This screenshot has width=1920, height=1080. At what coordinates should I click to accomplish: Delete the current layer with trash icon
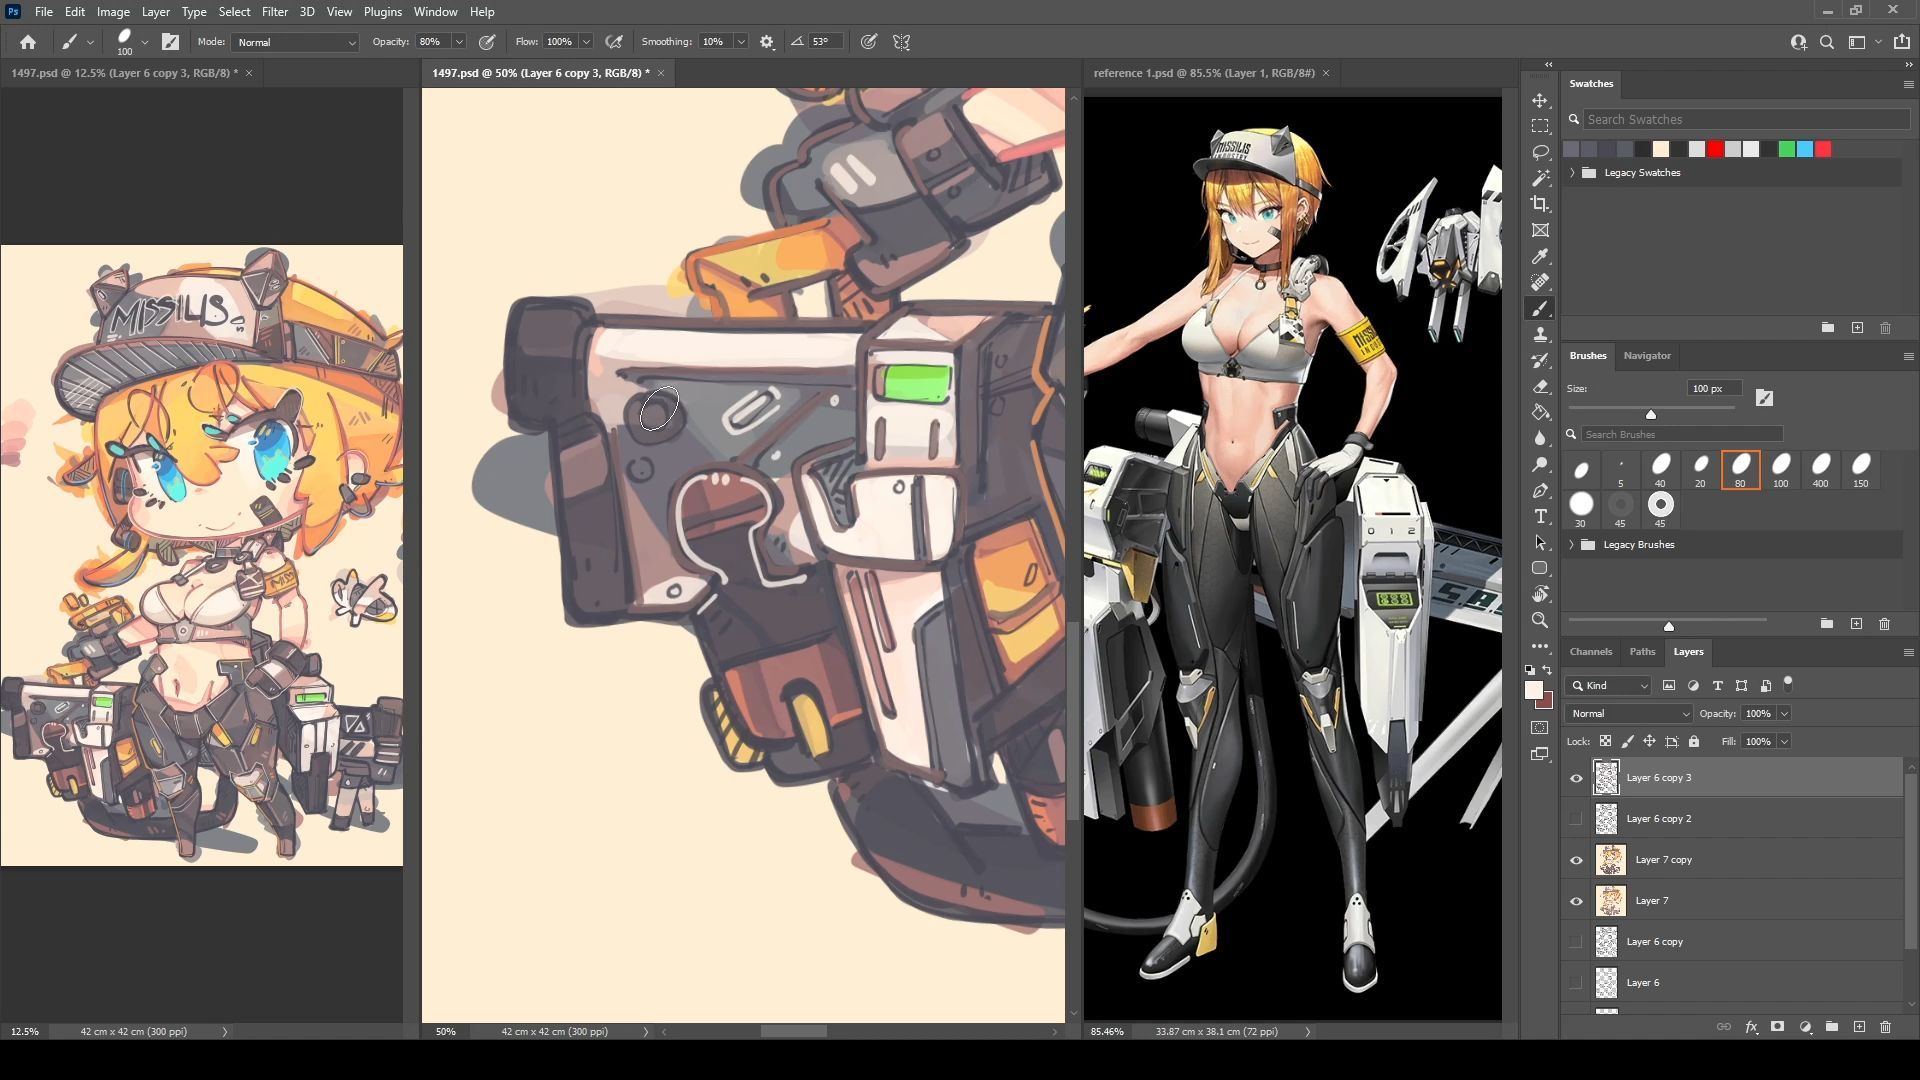click(x=1885, y=1027)
